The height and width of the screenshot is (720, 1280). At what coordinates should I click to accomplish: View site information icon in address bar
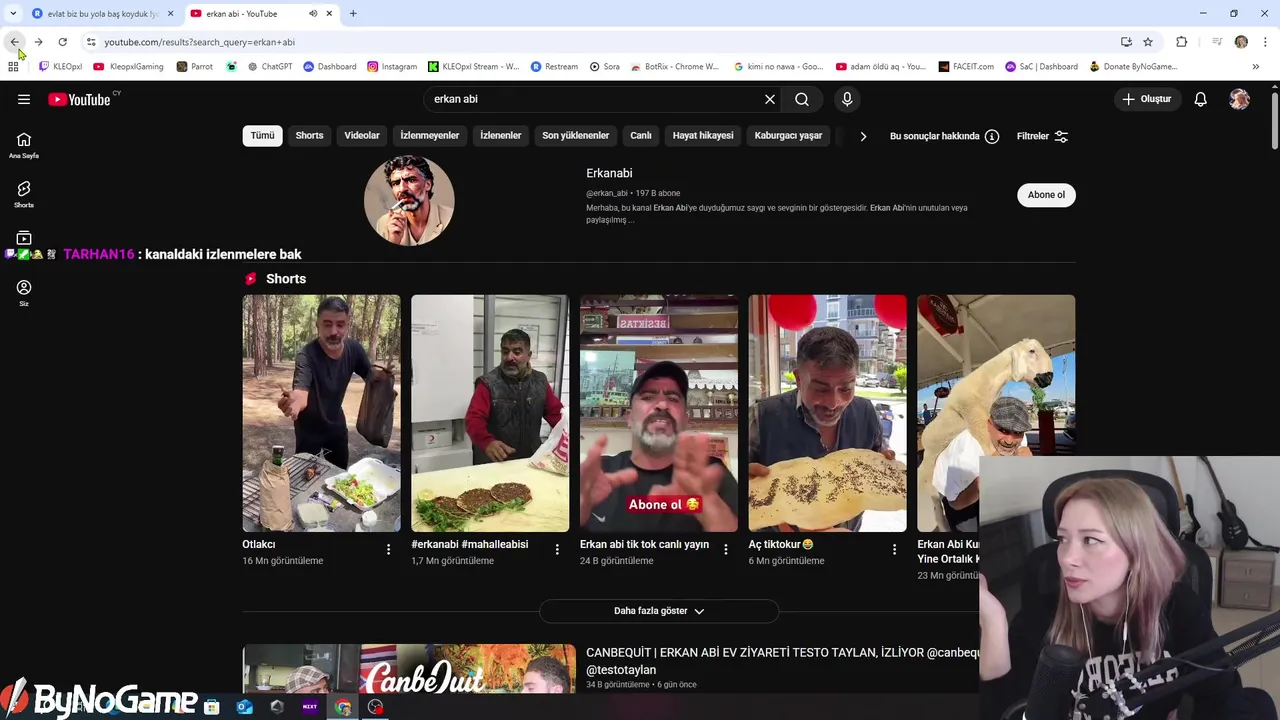91,42
